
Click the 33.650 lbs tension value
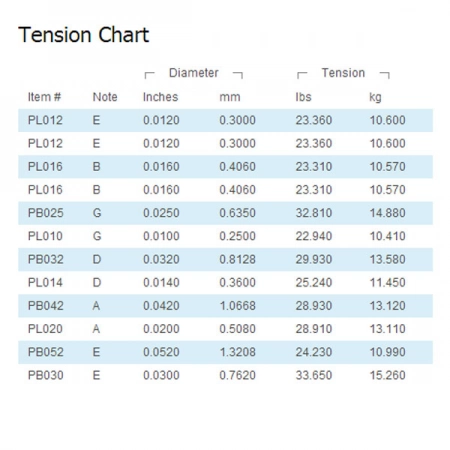point(314,375)
